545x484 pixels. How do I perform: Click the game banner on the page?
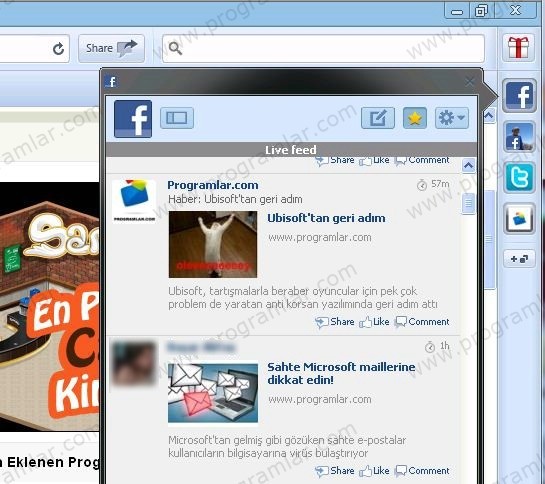(x=50, y=307)
